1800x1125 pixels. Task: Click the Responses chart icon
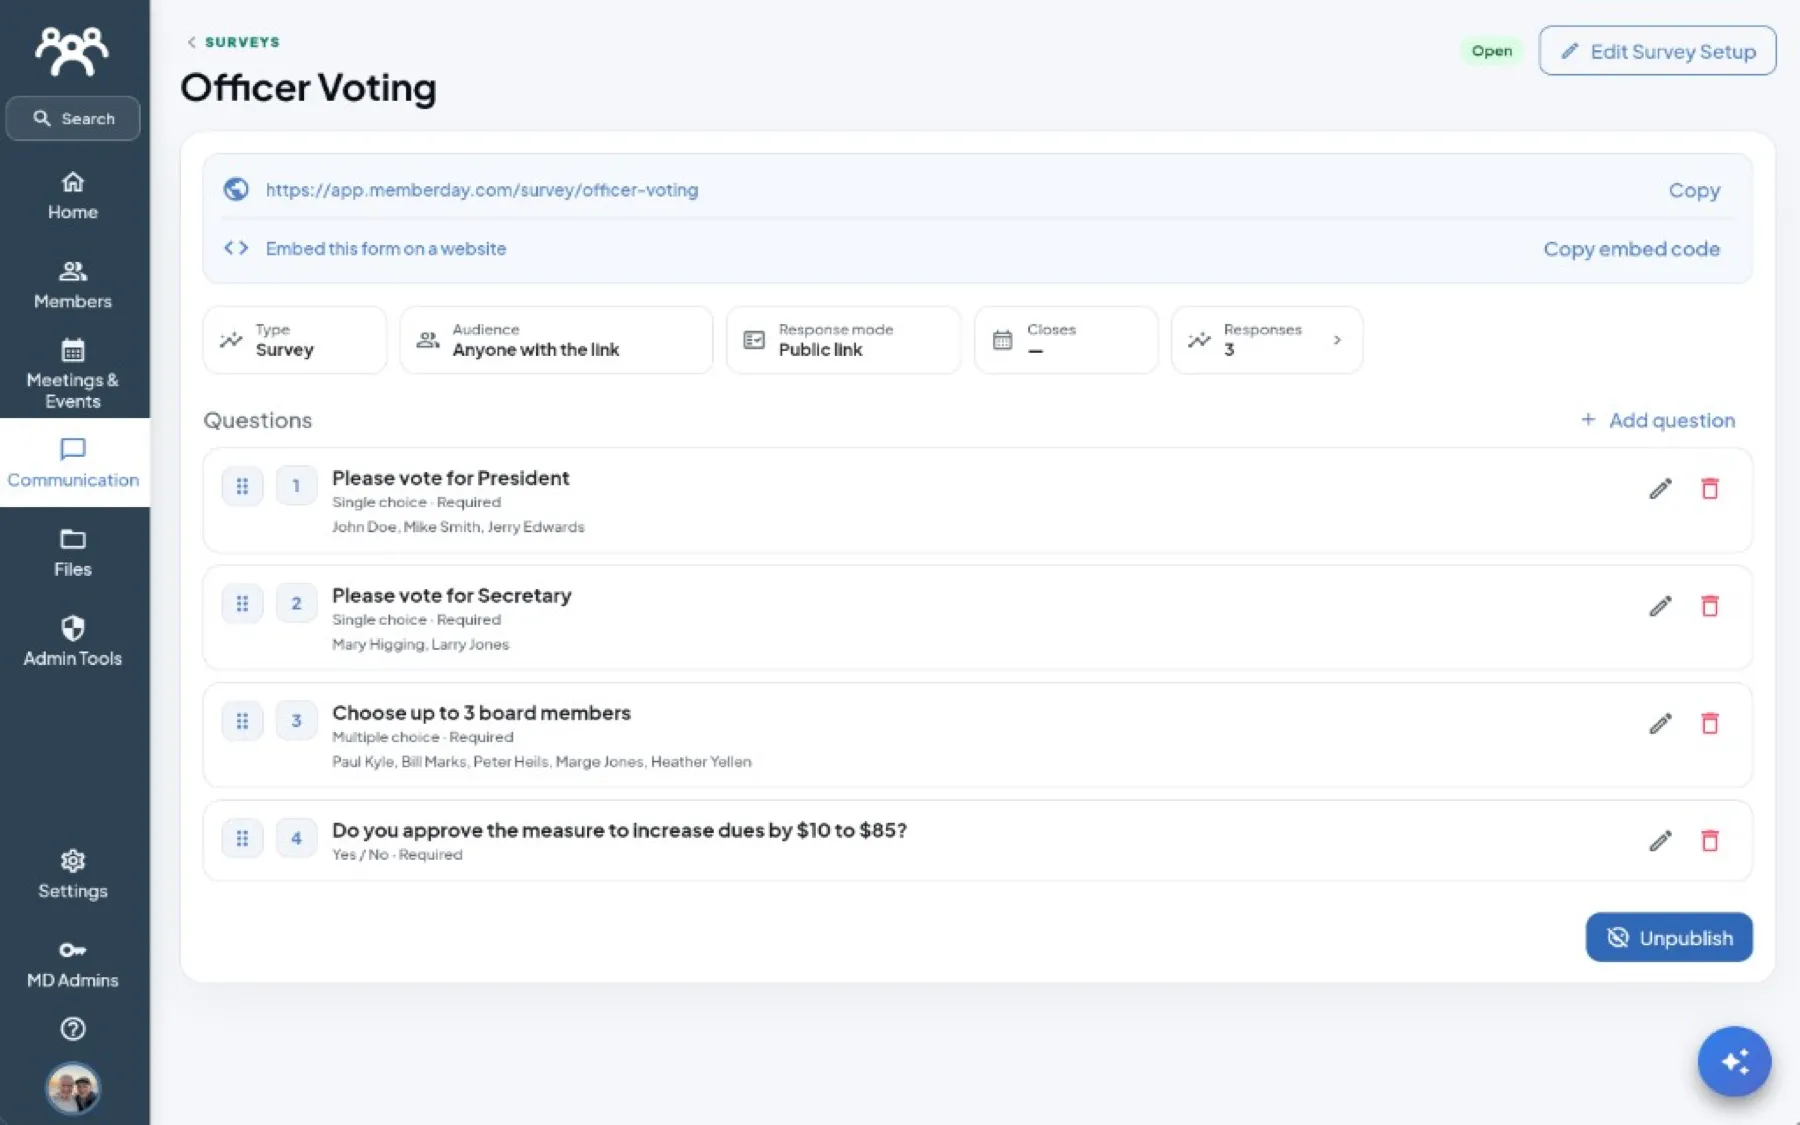1199,340
